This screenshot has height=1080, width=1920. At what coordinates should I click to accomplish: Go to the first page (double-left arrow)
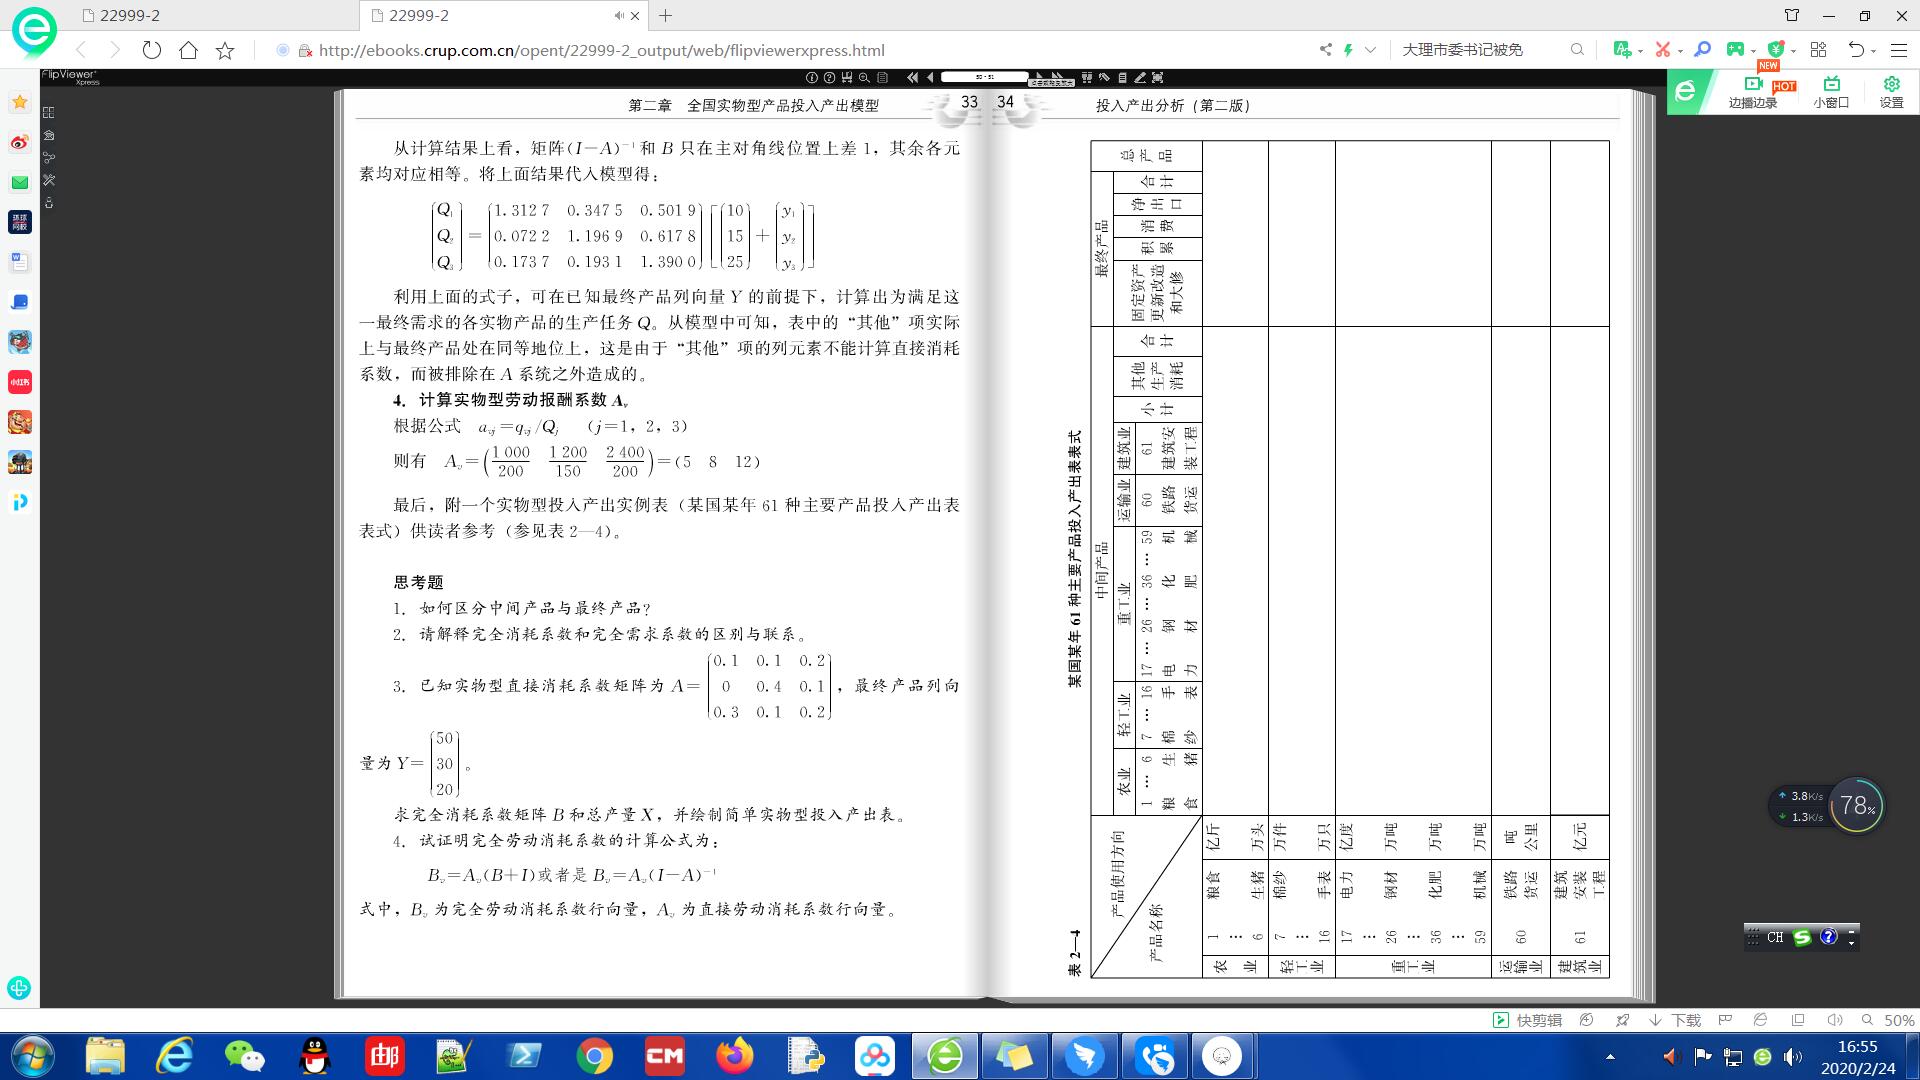912,77
